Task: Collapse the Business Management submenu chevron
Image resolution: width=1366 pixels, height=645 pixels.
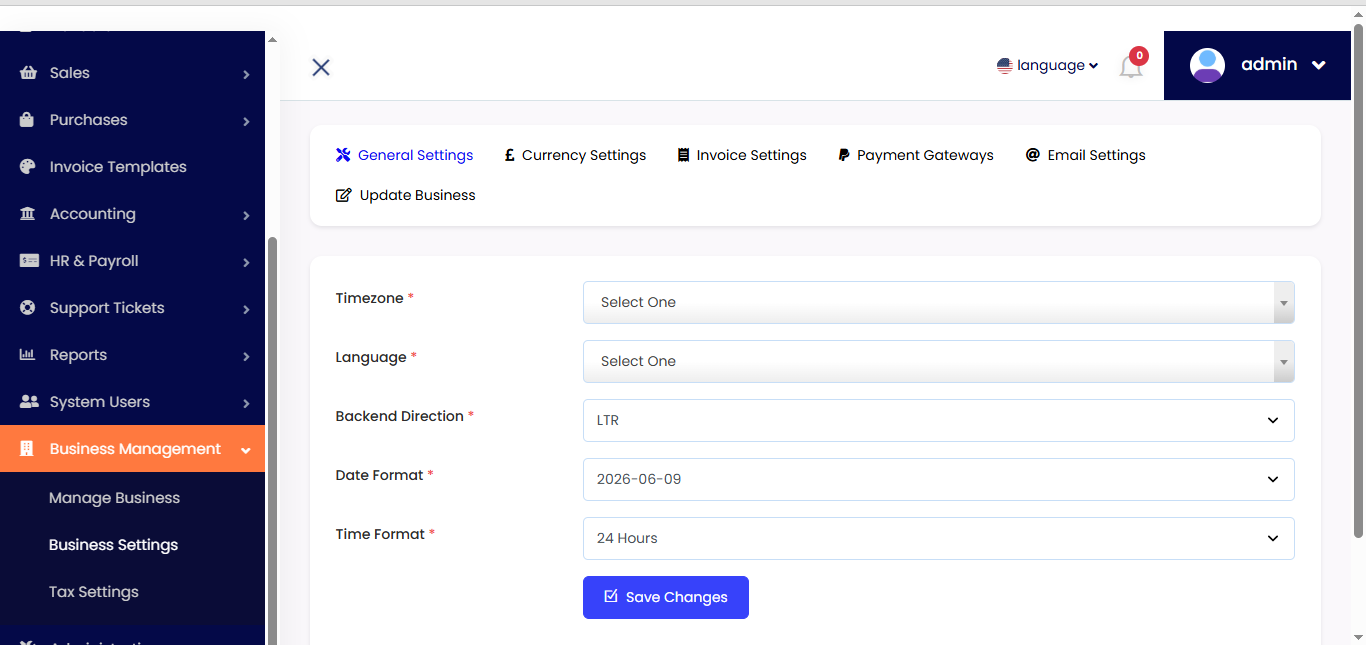Action: 246,450
